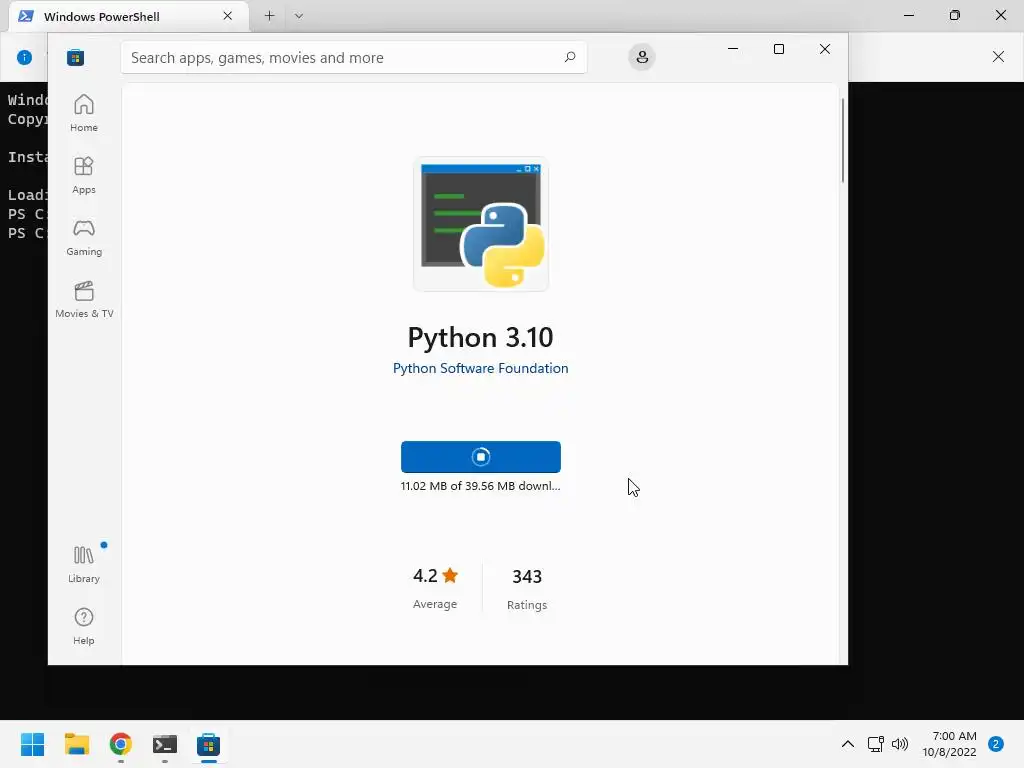This screenshot has height=768, width=1024.
Task: Restore down the Windows Terminal window
Action: [x=955, y=15]
